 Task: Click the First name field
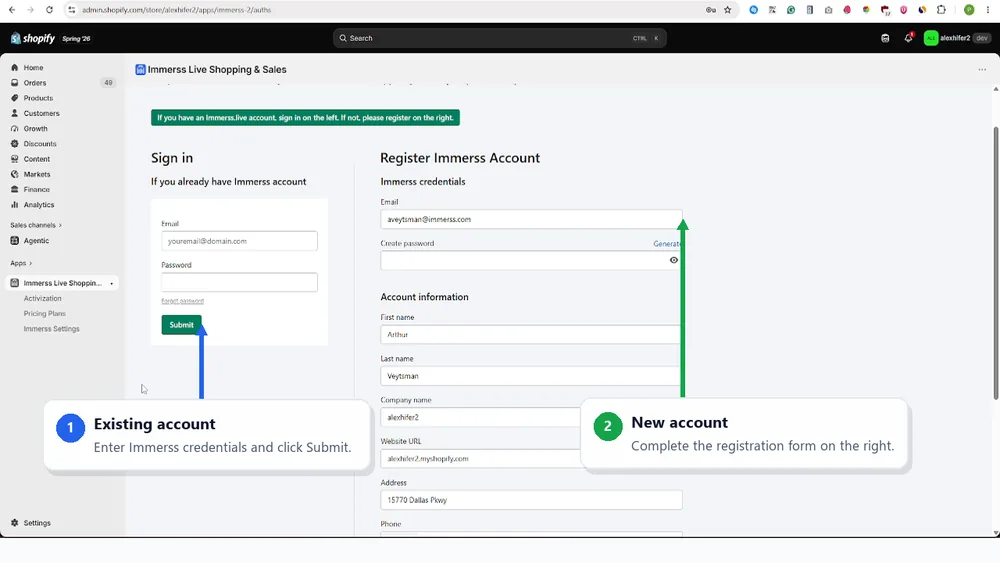(531, 335)
